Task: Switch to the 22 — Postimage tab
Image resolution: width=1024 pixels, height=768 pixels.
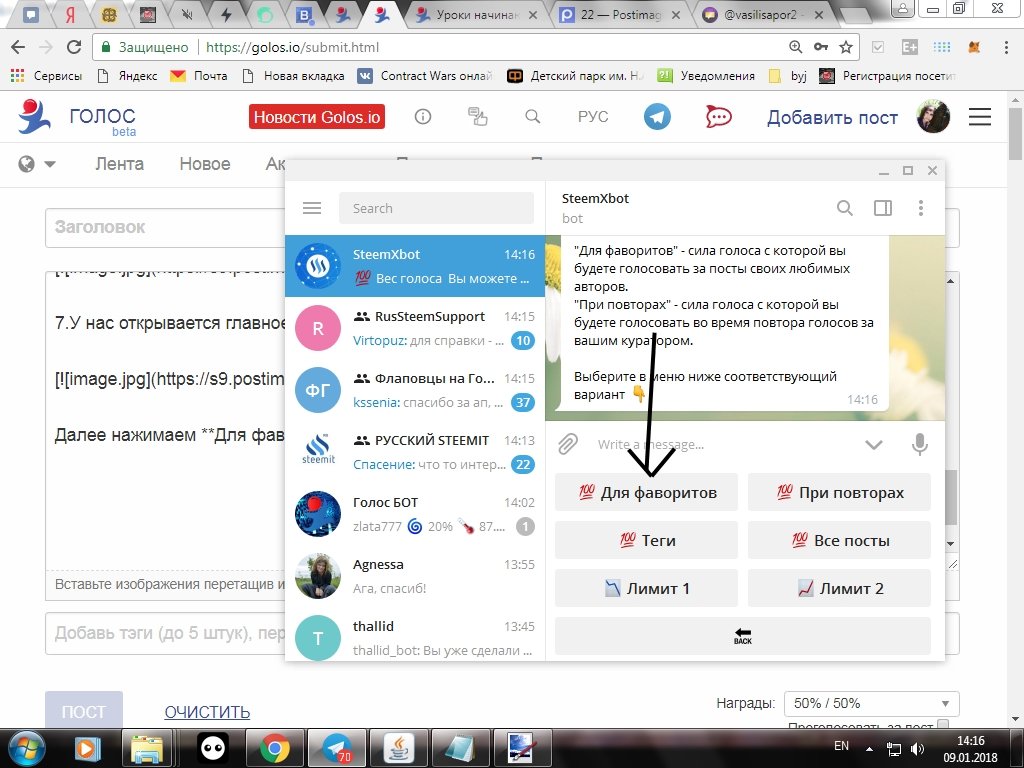Action: coord(620,15)
